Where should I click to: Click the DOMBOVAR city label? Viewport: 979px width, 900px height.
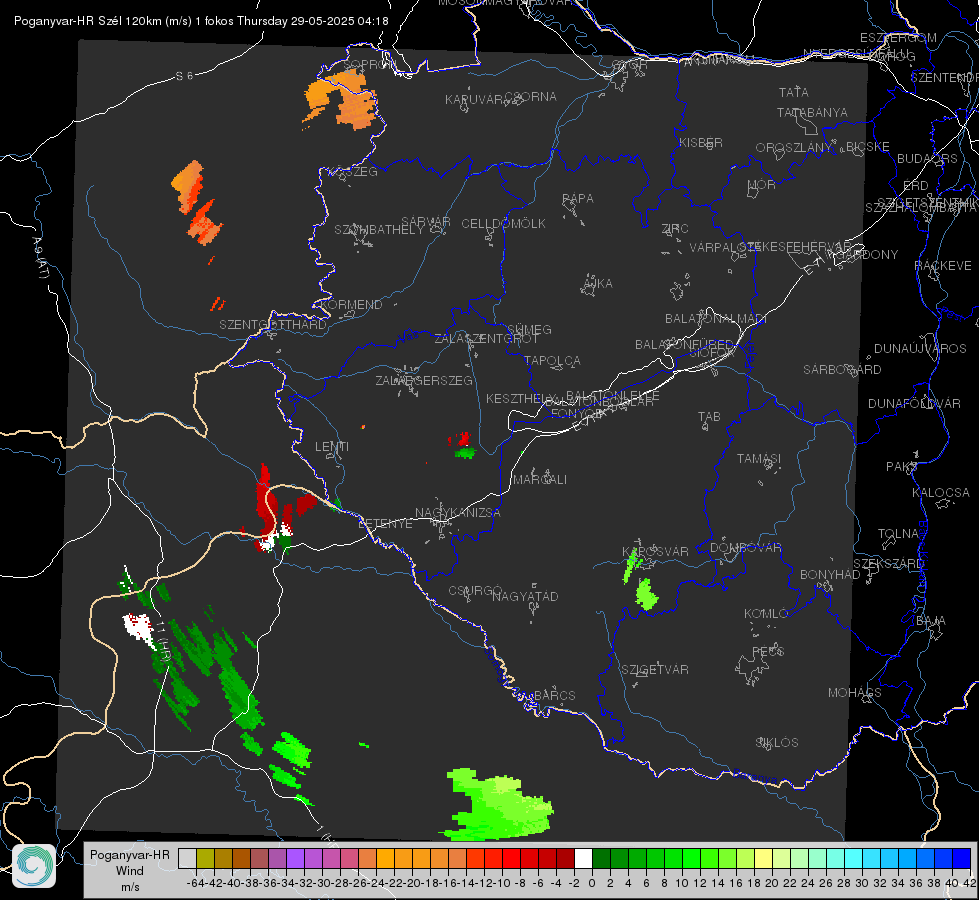pyautogui.click(x=745, y=548)
